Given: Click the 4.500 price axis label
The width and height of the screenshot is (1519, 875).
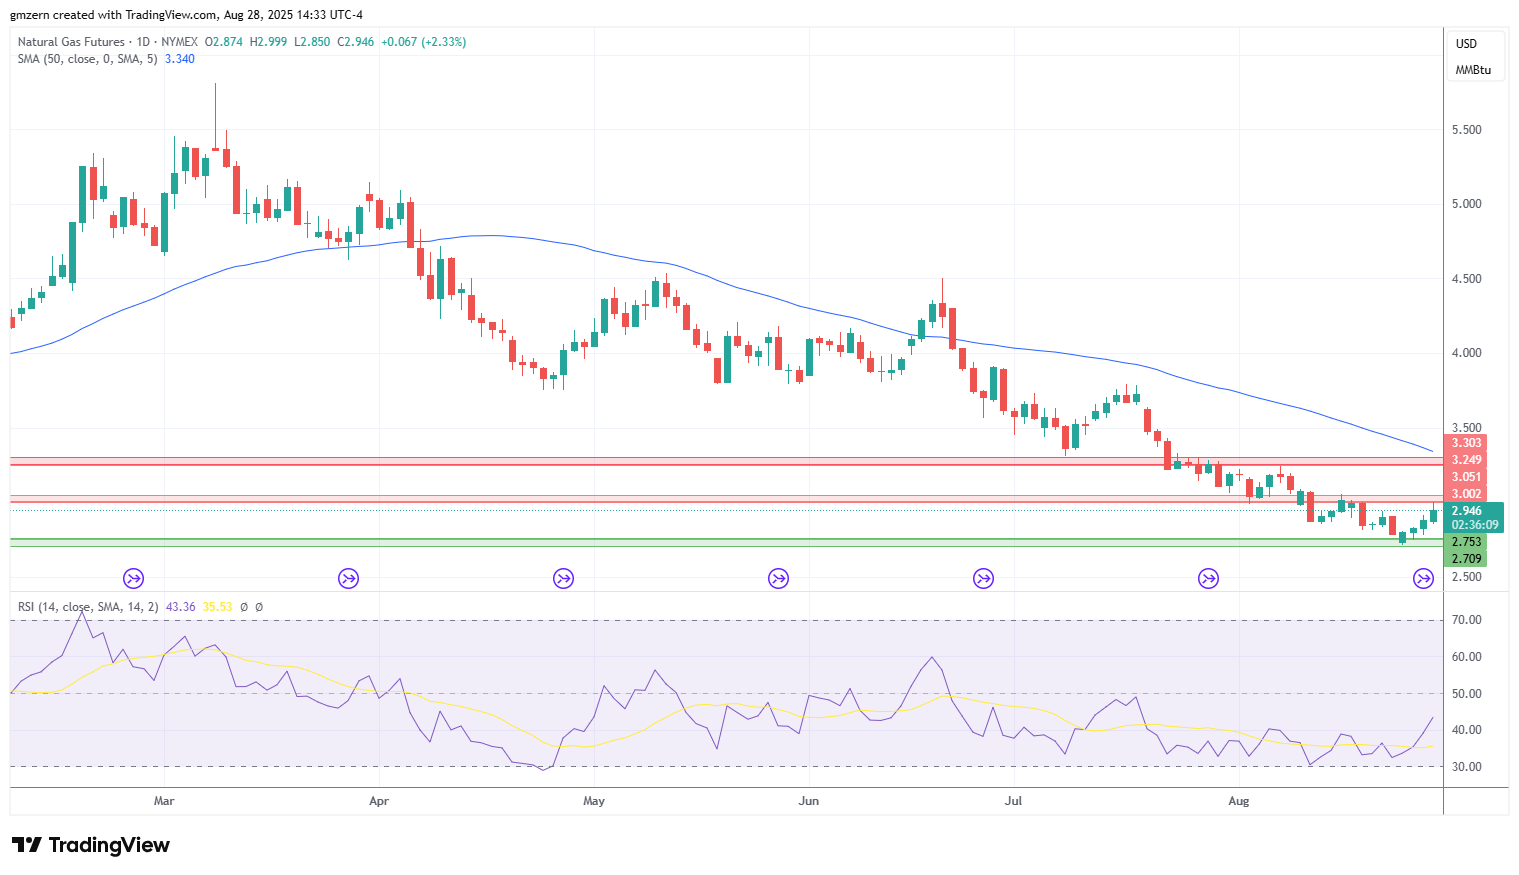Looking at the screenshot, I should [1466, 279].
